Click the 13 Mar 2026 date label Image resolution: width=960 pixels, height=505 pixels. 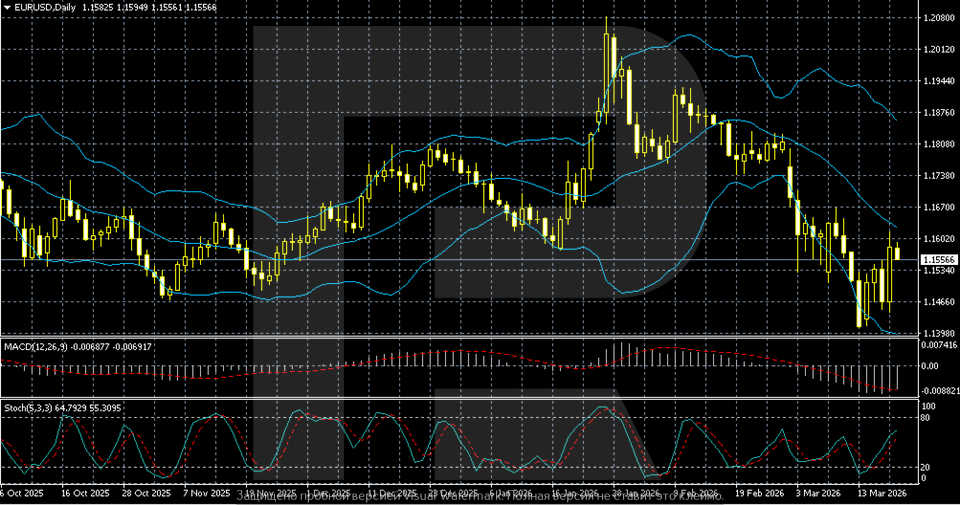pyautogui.click(x=882, y=493)
